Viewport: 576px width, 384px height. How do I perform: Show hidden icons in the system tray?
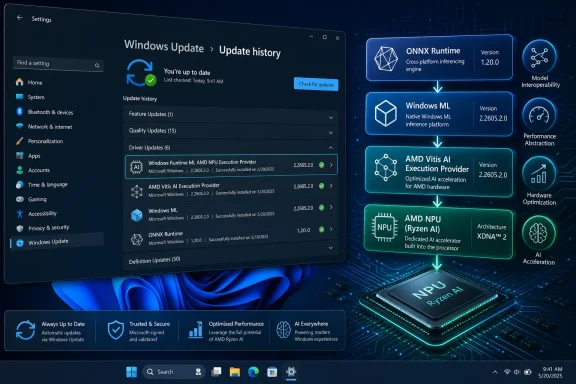[495, 372]
